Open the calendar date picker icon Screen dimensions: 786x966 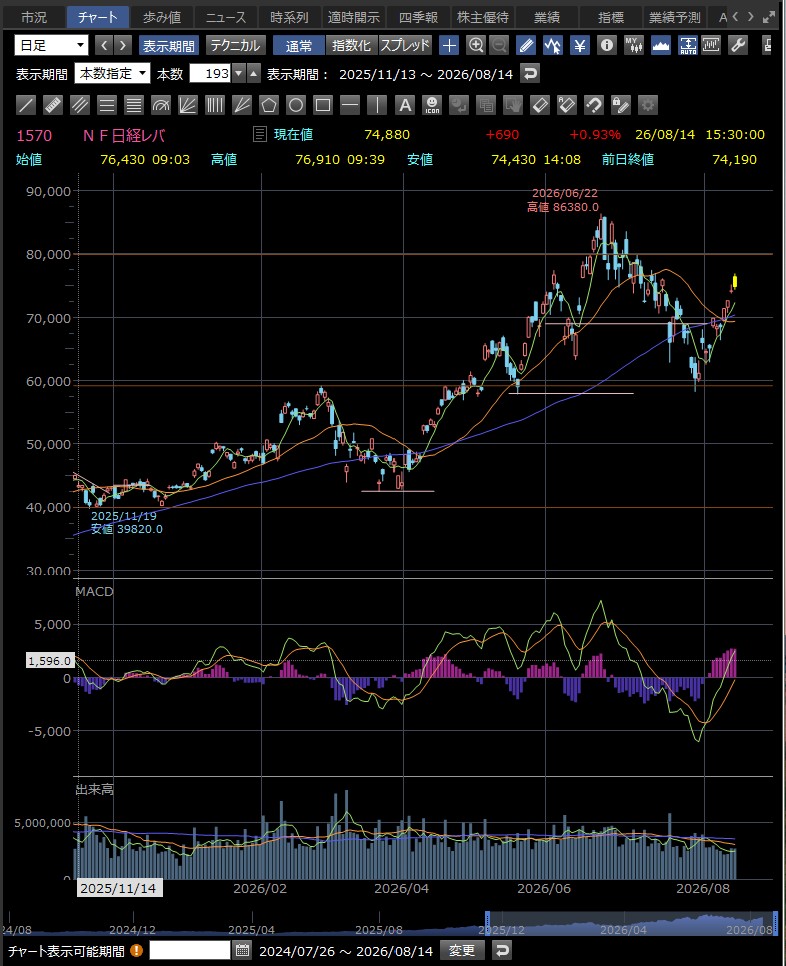[x=243, y=951]
